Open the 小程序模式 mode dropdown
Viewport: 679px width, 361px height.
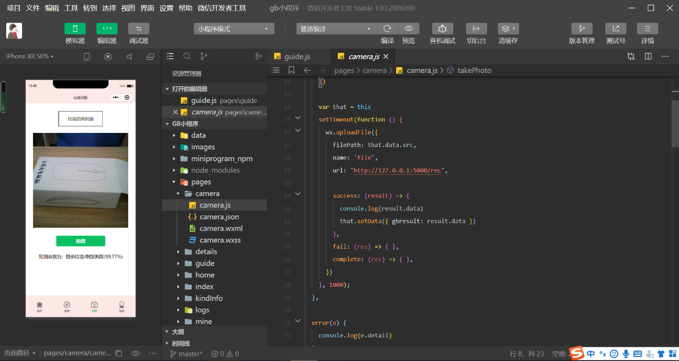[234, 29]
